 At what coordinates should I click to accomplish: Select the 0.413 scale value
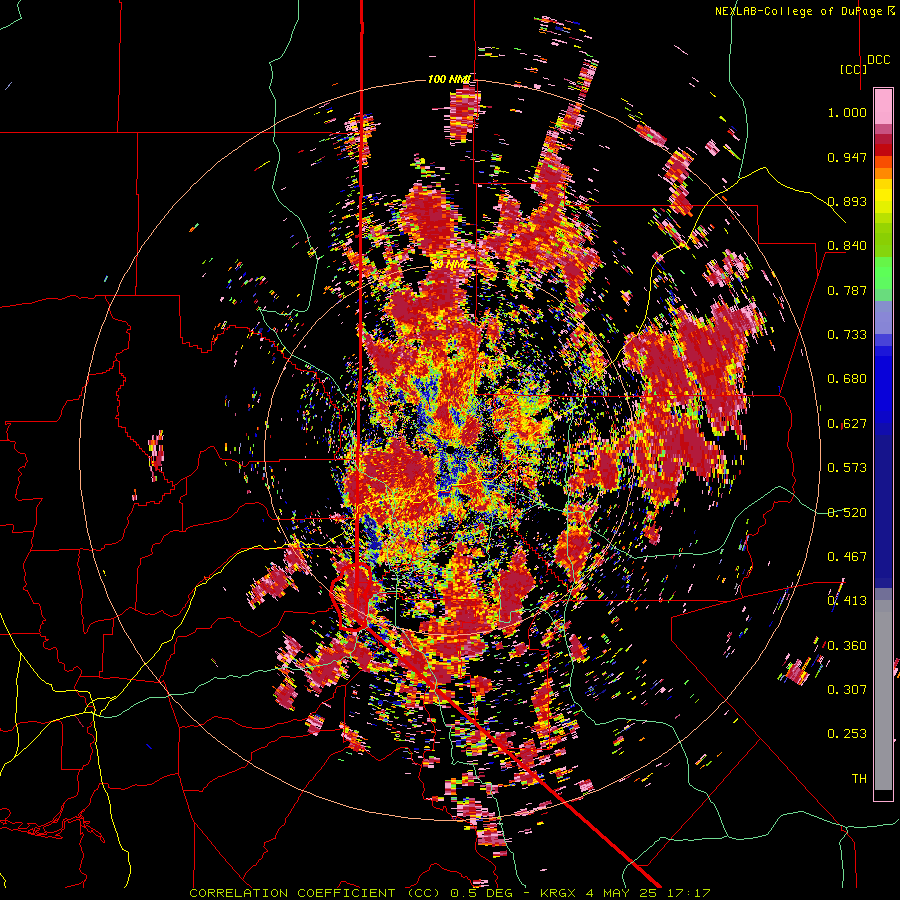click(847, 601)
